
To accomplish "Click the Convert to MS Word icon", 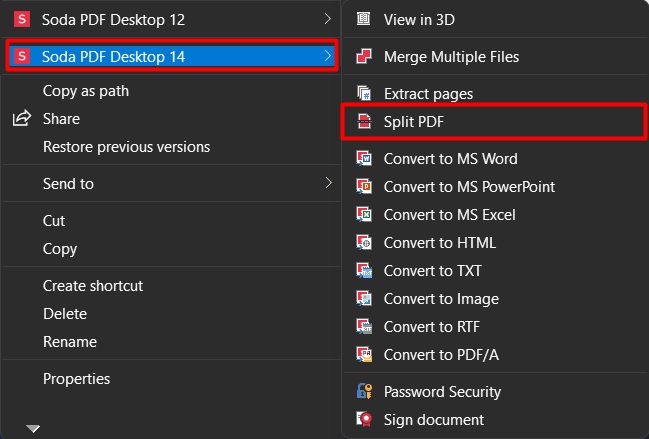I will coord(364,158).
